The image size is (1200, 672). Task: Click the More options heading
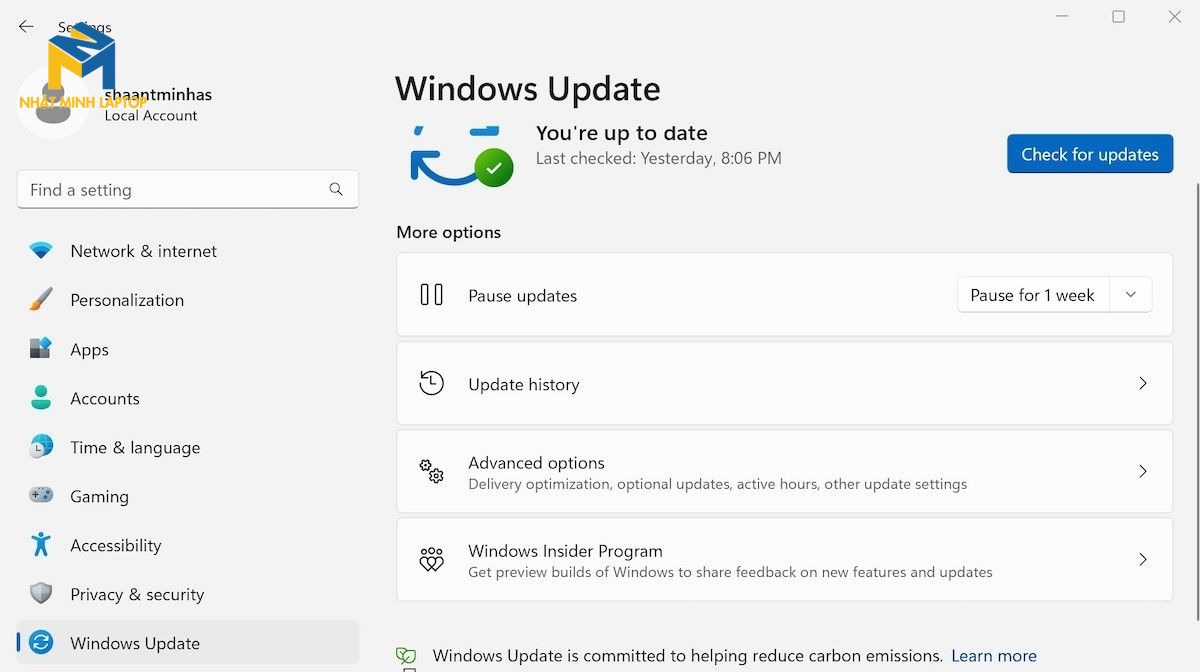click(448, 232)
